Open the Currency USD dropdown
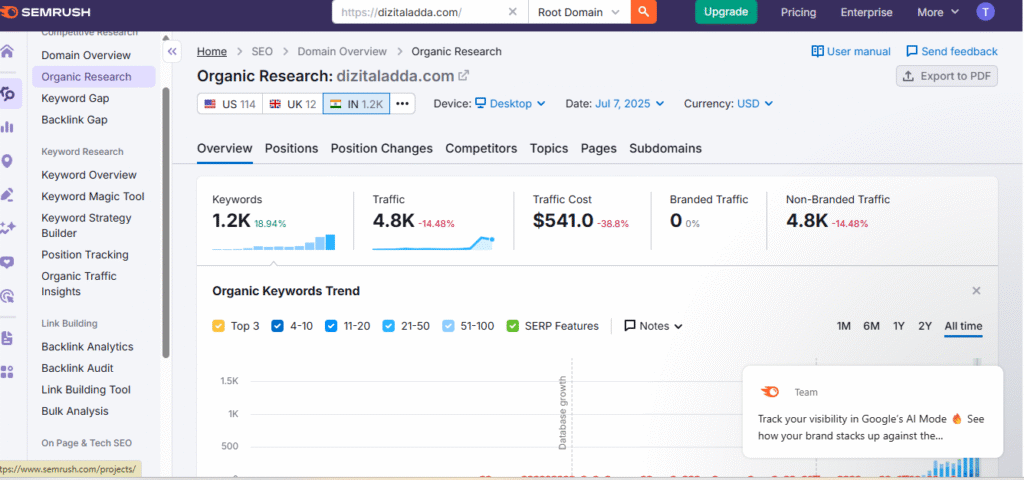The height and width of the screenshot is (480, 1024). coord(755,104)
